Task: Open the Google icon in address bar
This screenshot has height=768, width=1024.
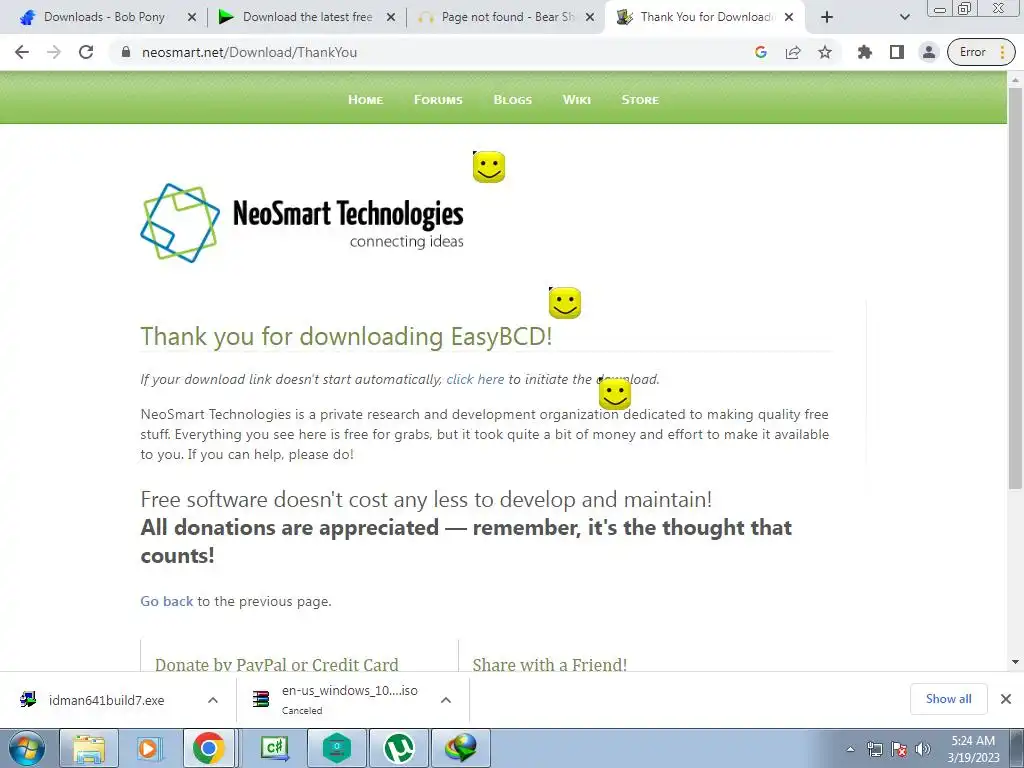Action: 761,52
